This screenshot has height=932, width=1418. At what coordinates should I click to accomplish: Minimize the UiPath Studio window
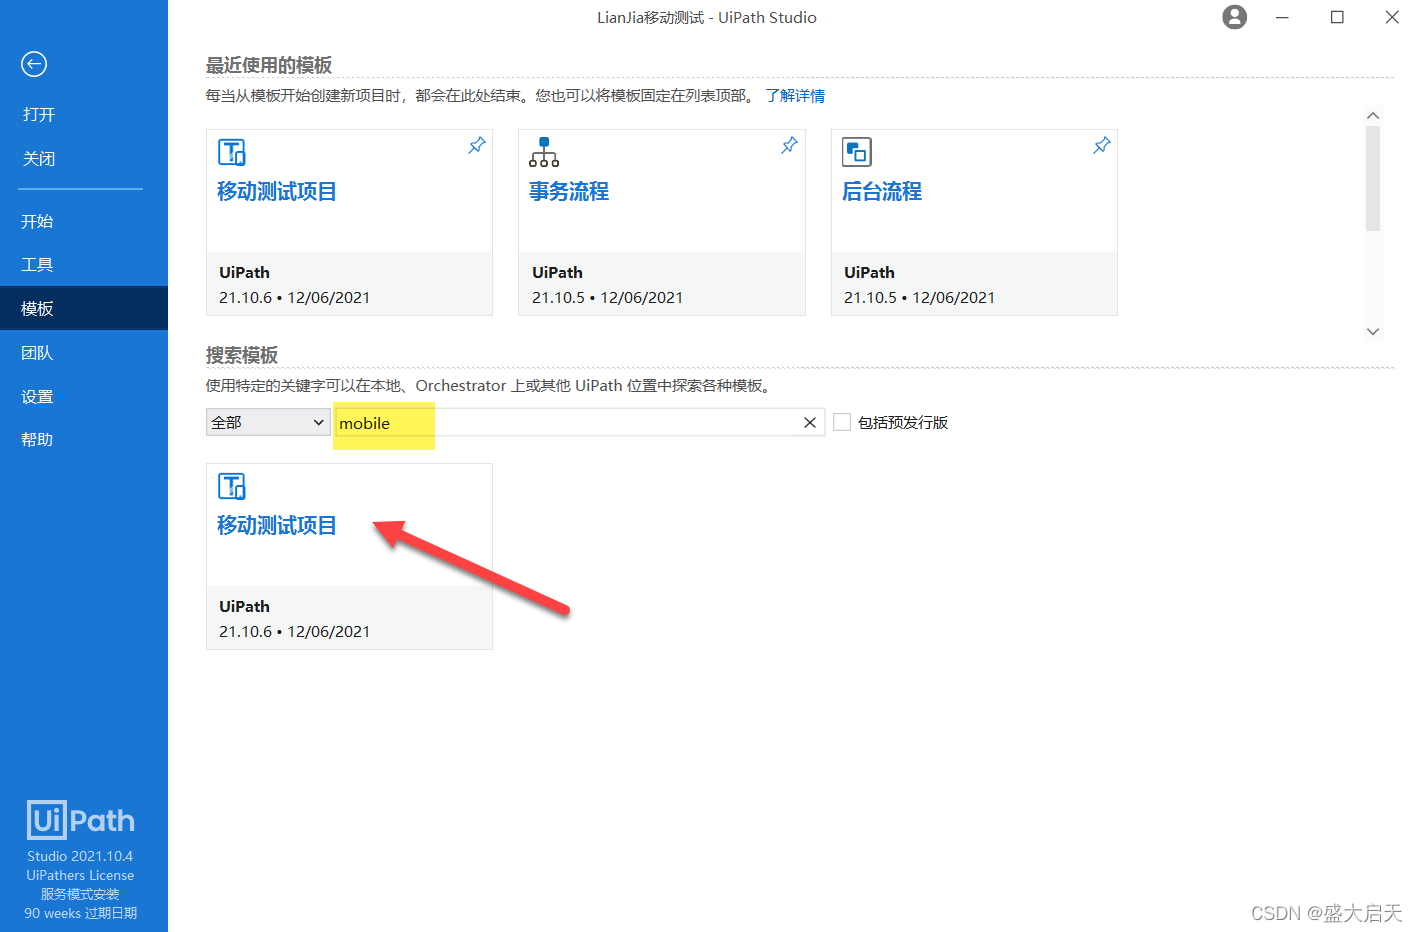1282,17
